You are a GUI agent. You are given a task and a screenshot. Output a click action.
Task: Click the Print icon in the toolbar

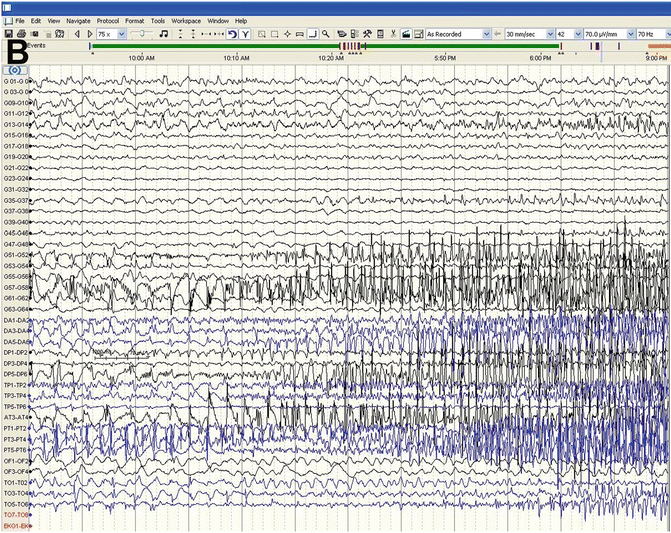pyautogui.click(x=22, y=34)
